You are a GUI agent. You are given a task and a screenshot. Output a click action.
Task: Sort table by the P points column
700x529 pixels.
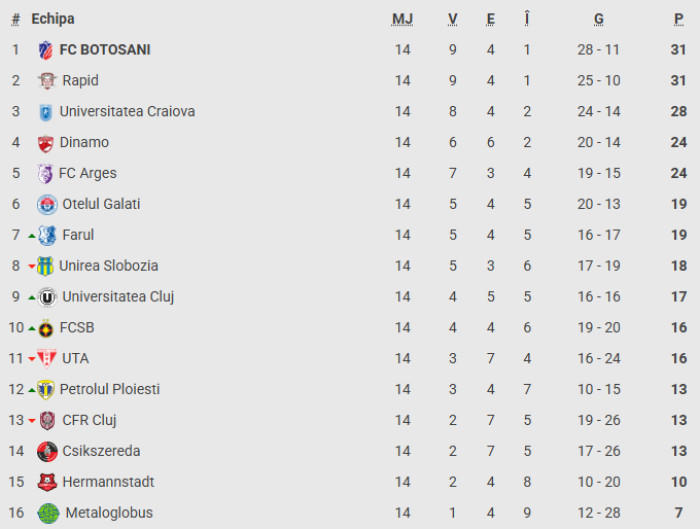(x=679, y=19)
